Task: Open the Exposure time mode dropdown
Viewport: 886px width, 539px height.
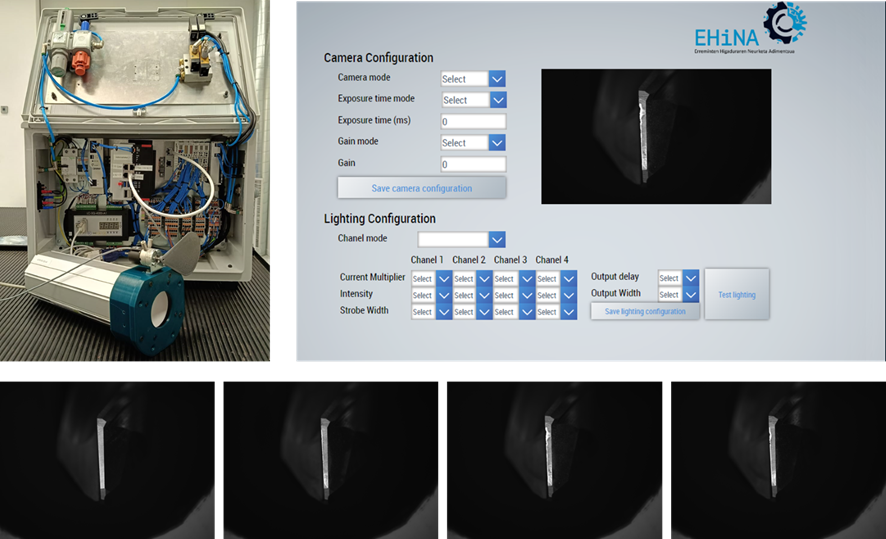Action: (474, 100)
